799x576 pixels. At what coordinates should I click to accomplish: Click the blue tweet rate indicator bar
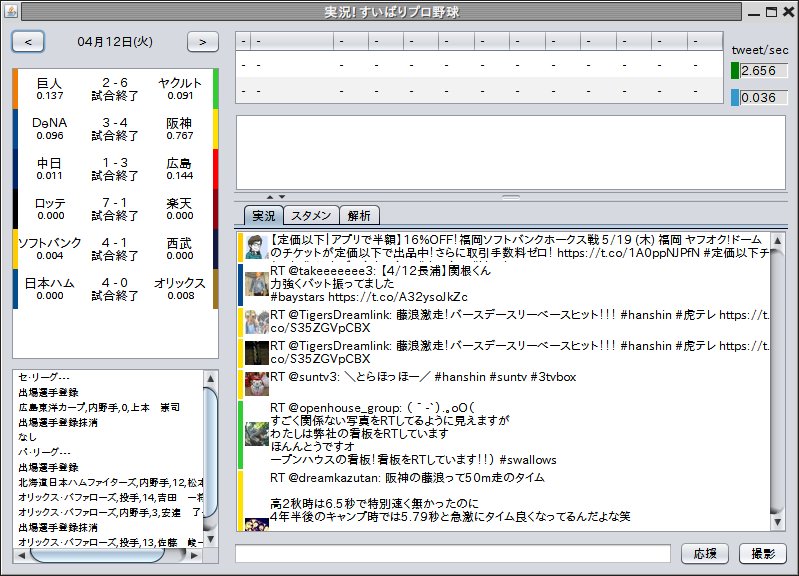(x=735, y=97)
